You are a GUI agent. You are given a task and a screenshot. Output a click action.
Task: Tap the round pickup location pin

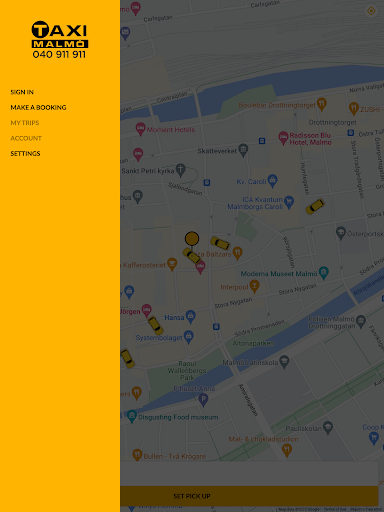192,239
